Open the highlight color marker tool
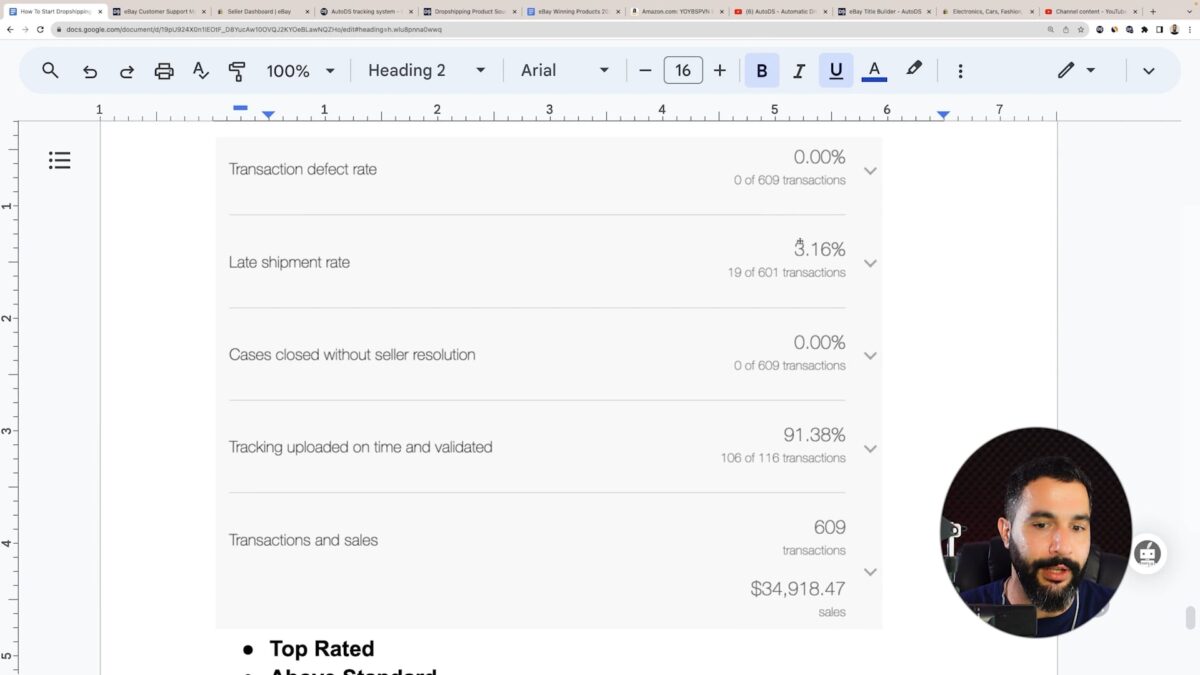Image resolution: width=1200 pixels, height=675 pixels. tap(914, 69)
